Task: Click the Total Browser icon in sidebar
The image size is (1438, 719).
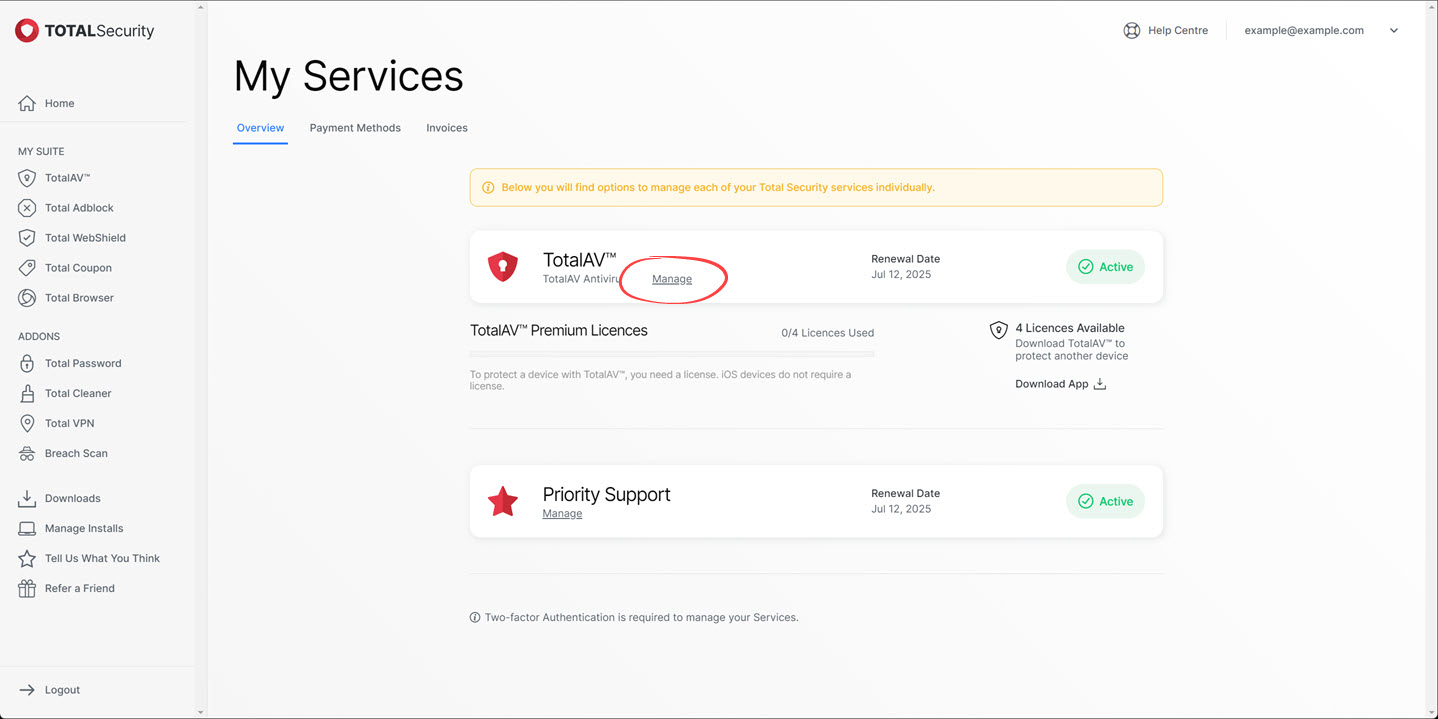Action: tap(27, 298)
